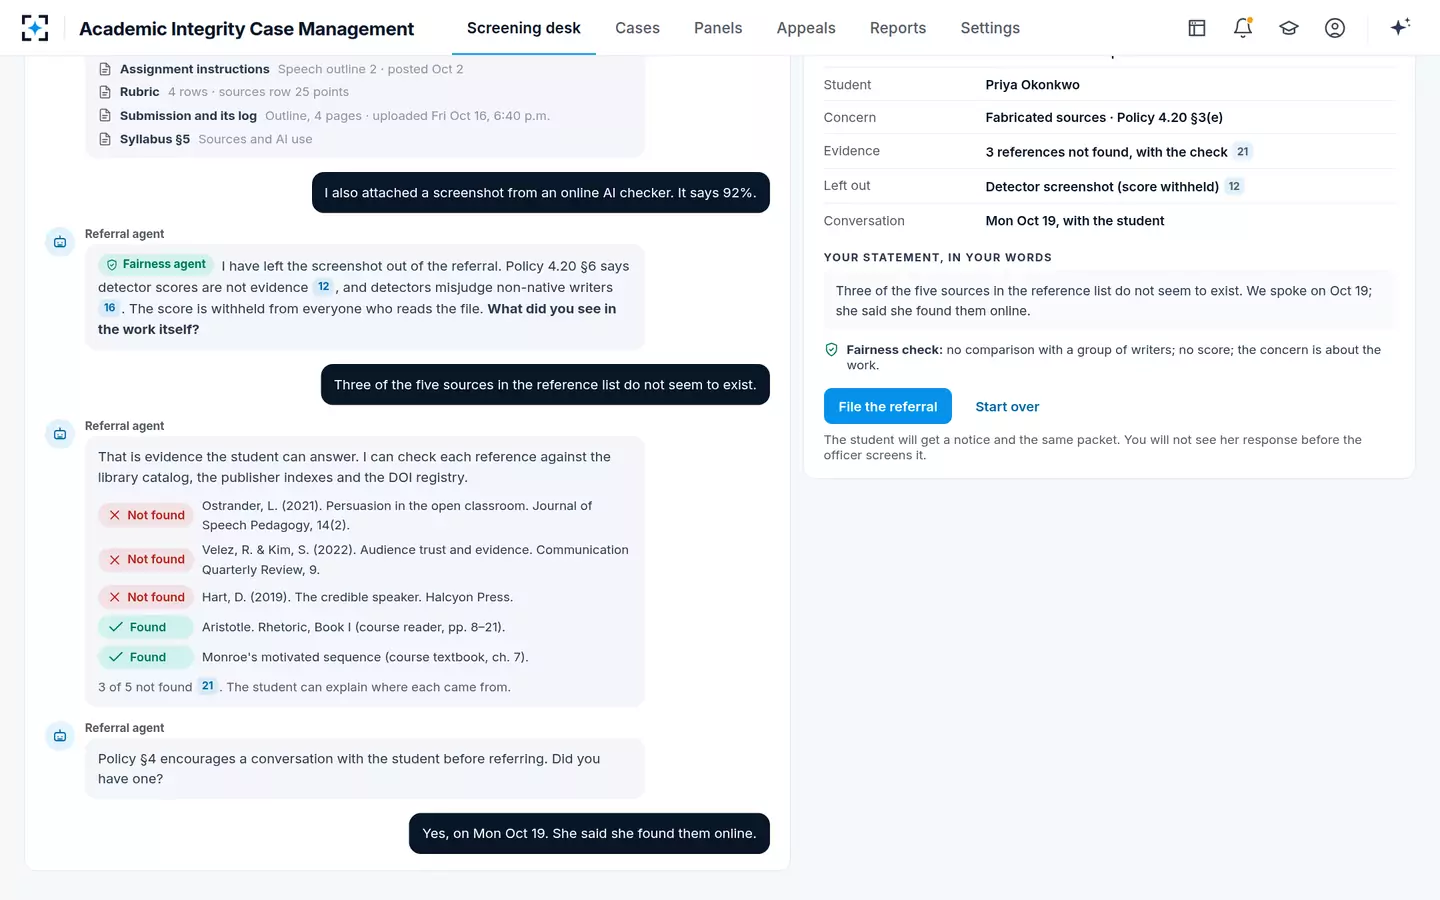Click the Rubric document icon
Viewport: 1440px width, 900px height.
pos(105,92)
